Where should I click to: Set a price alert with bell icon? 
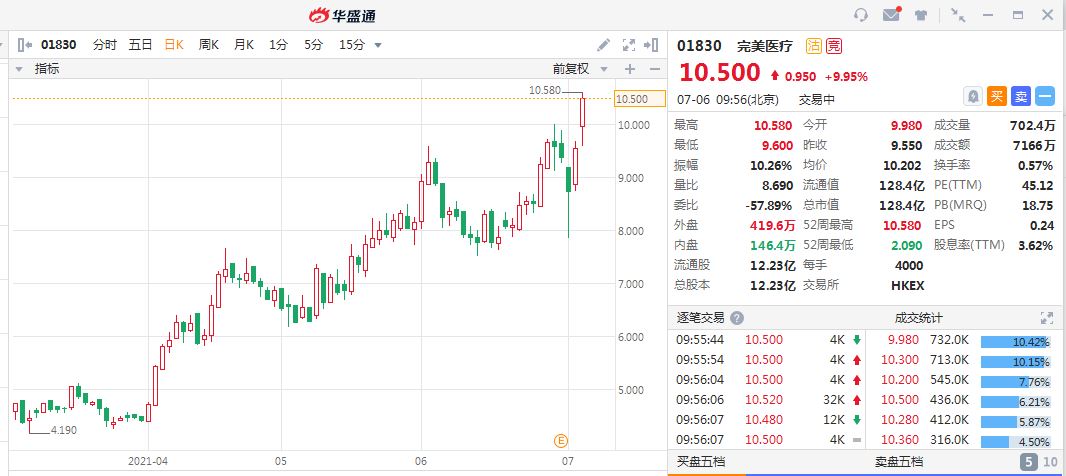[x=972, y=96]
